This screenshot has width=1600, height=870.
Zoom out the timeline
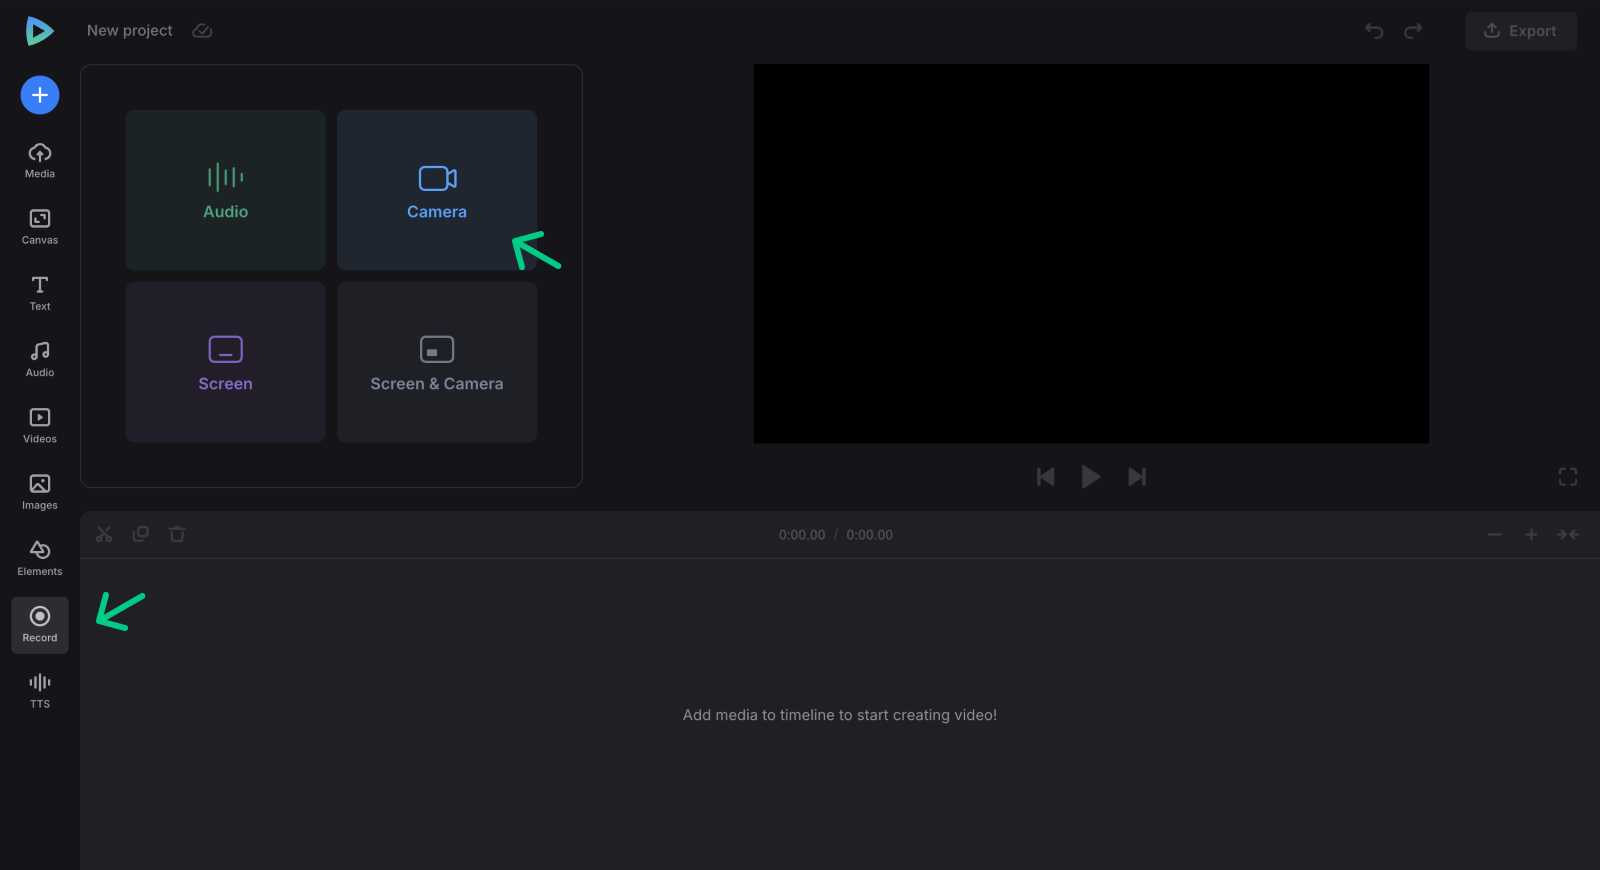pos(1495,535)
